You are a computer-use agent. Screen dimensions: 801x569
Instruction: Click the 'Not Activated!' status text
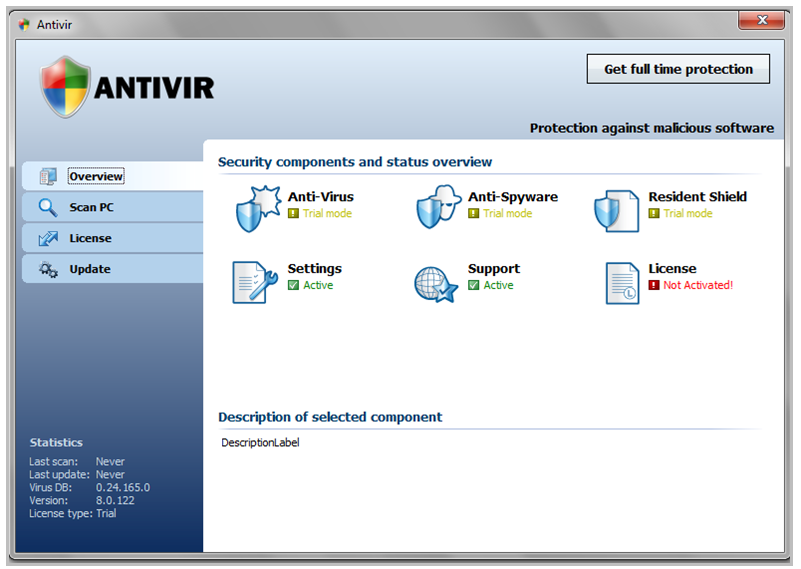(x=698, y=285)
